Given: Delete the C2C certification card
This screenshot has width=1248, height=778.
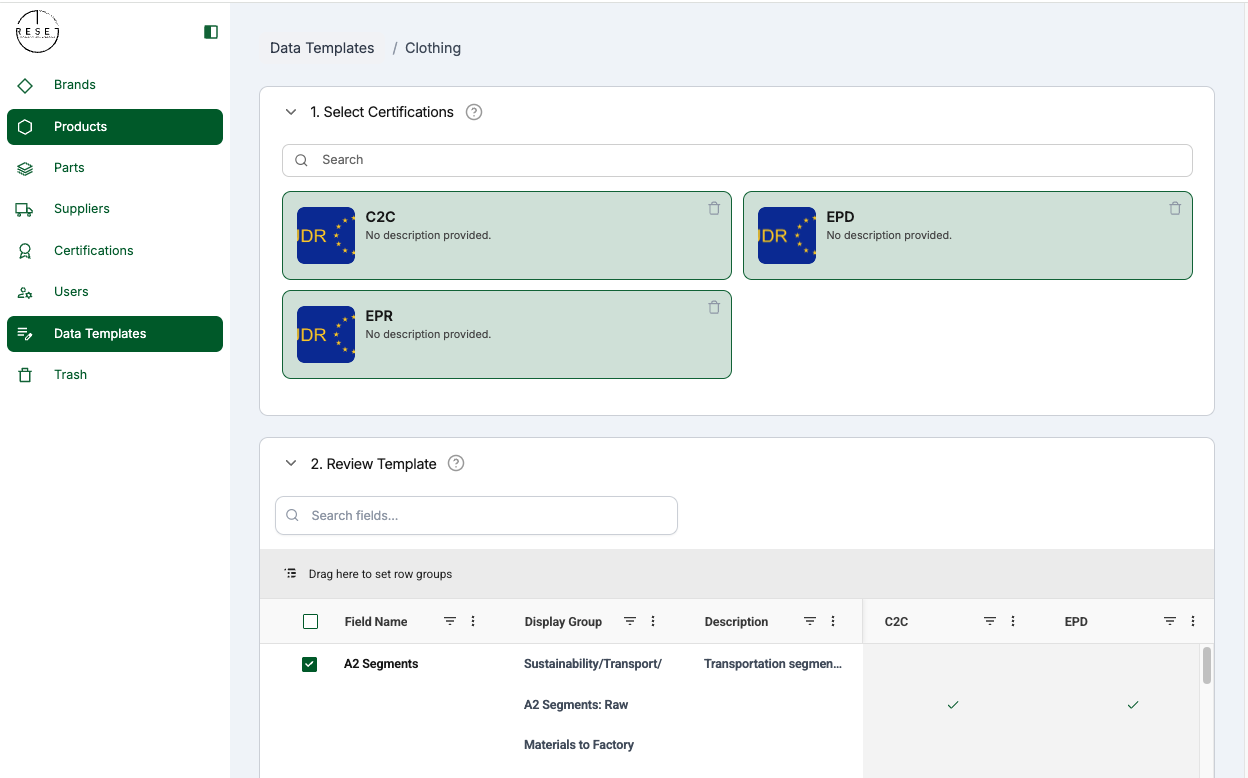Looking at the screenshot, I should (714, 209).
